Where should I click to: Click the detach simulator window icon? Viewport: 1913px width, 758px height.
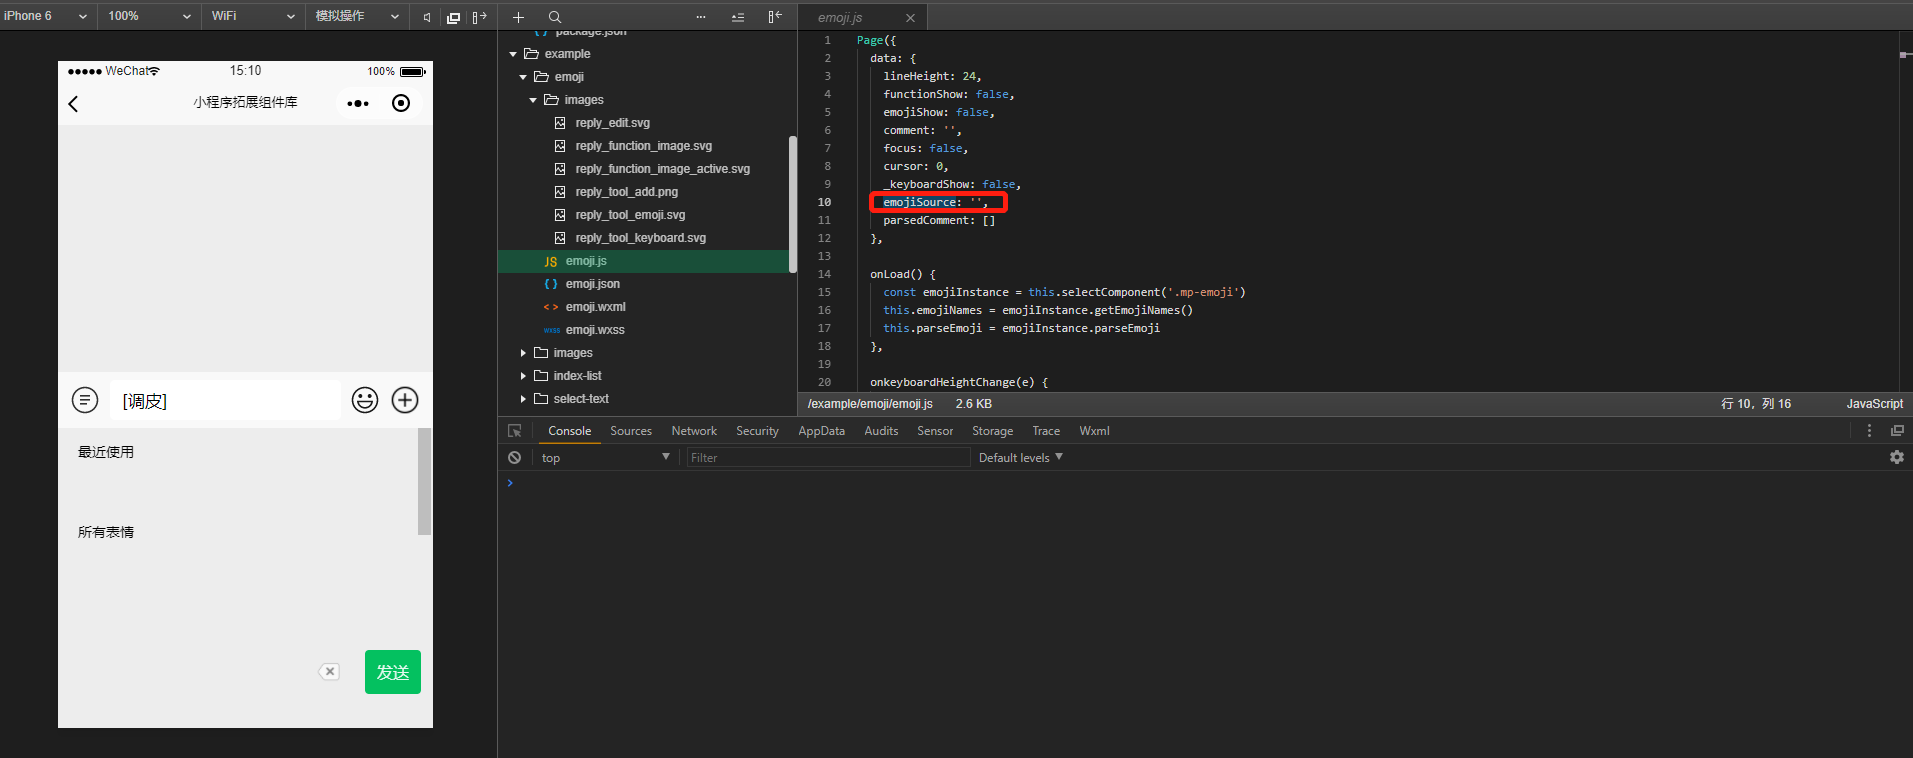click(453, 17)
